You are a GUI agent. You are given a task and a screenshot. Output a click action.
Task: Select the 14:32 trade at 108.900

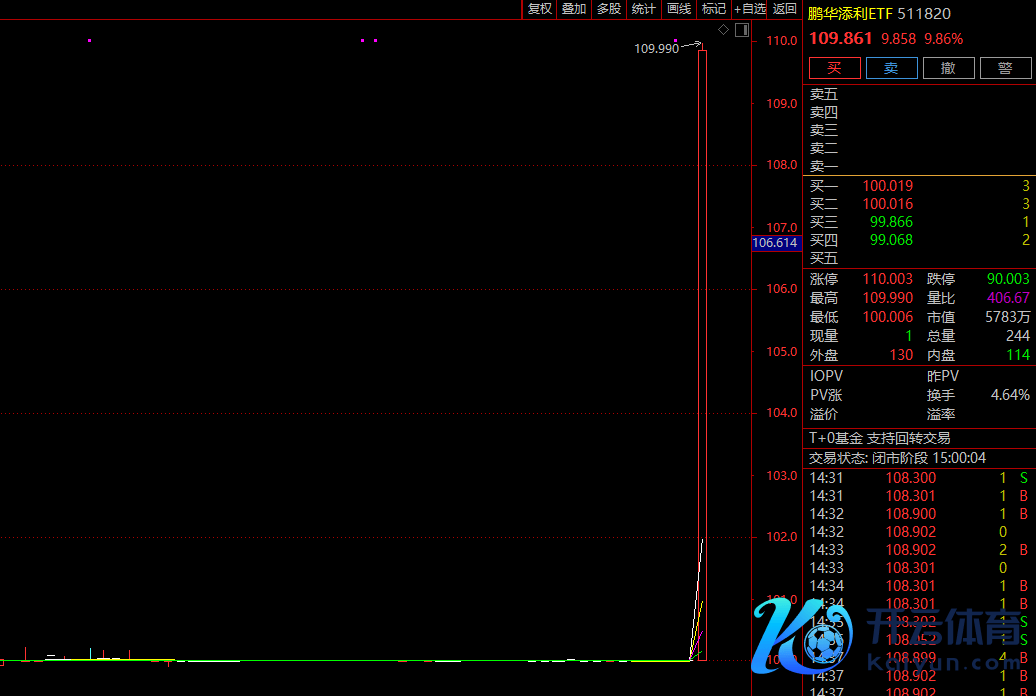click(x=910, y=514)
